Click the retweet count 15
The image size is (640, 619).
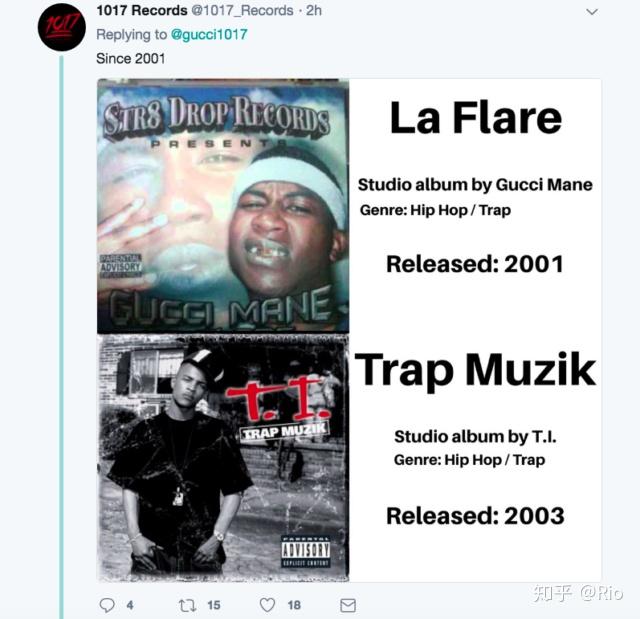click(x=214, y=605)
